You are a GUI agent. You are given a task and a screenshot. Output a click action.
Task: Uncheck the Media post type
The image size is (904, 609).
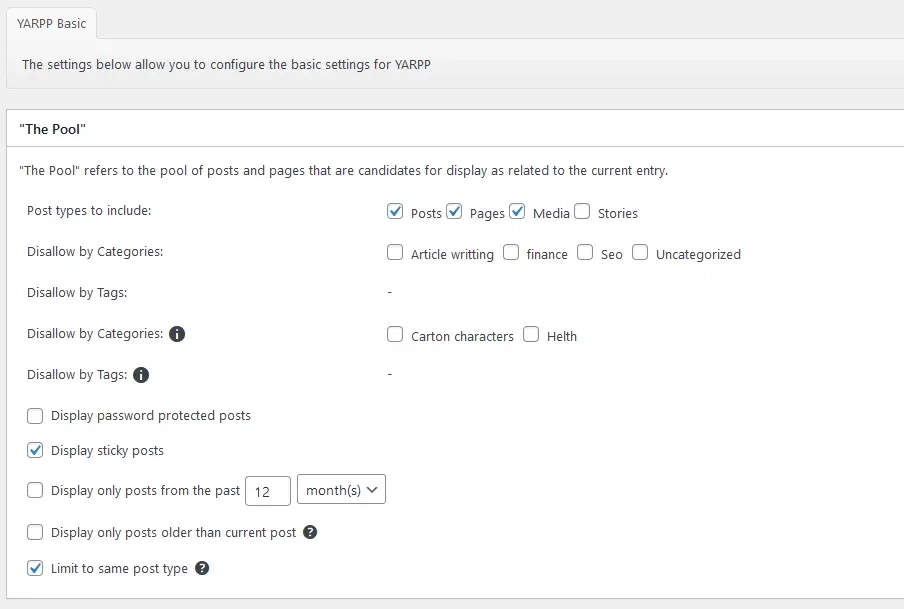pyautogui.click(x=517, y=212)
